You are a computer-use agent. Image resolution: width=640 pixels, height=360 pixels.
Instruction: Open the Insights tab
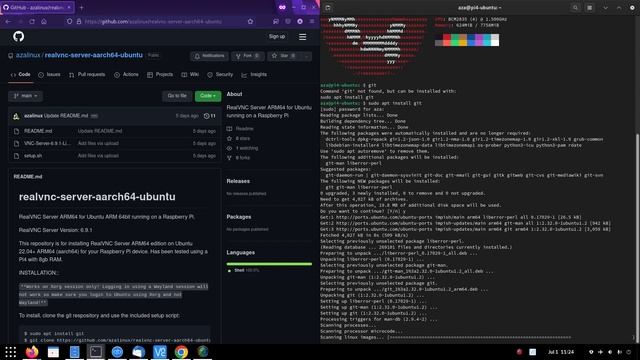tap(254, 75)
